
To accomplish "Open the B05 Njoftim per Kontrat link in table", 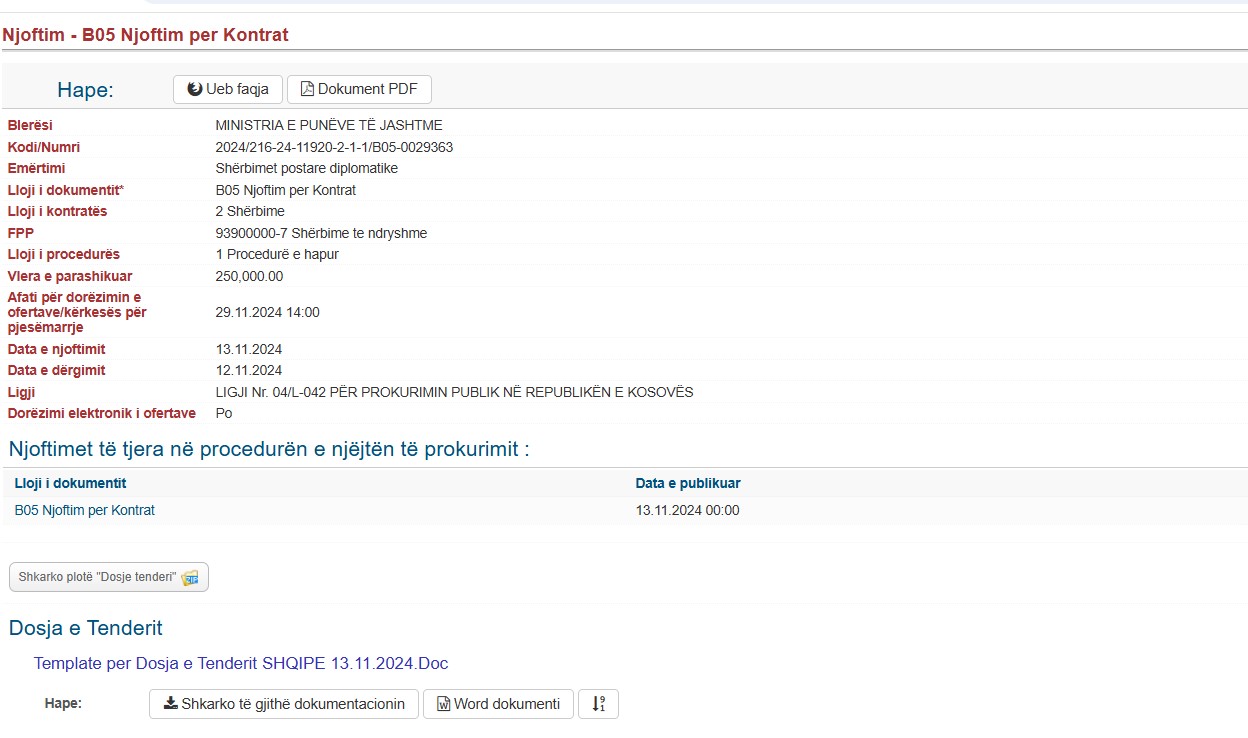I will [x=85, y=510].
